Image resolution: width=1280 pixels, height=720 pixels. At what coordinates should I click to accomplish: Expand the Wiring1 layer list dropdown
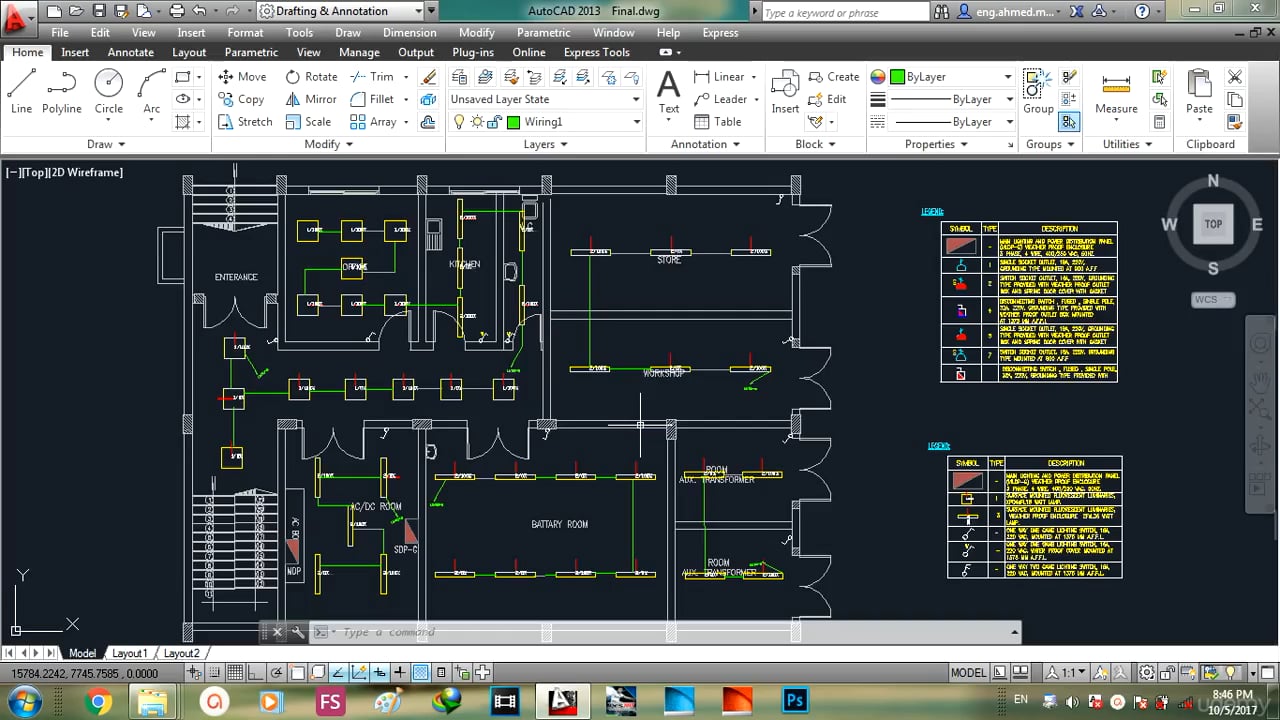[x=636, y=122]
